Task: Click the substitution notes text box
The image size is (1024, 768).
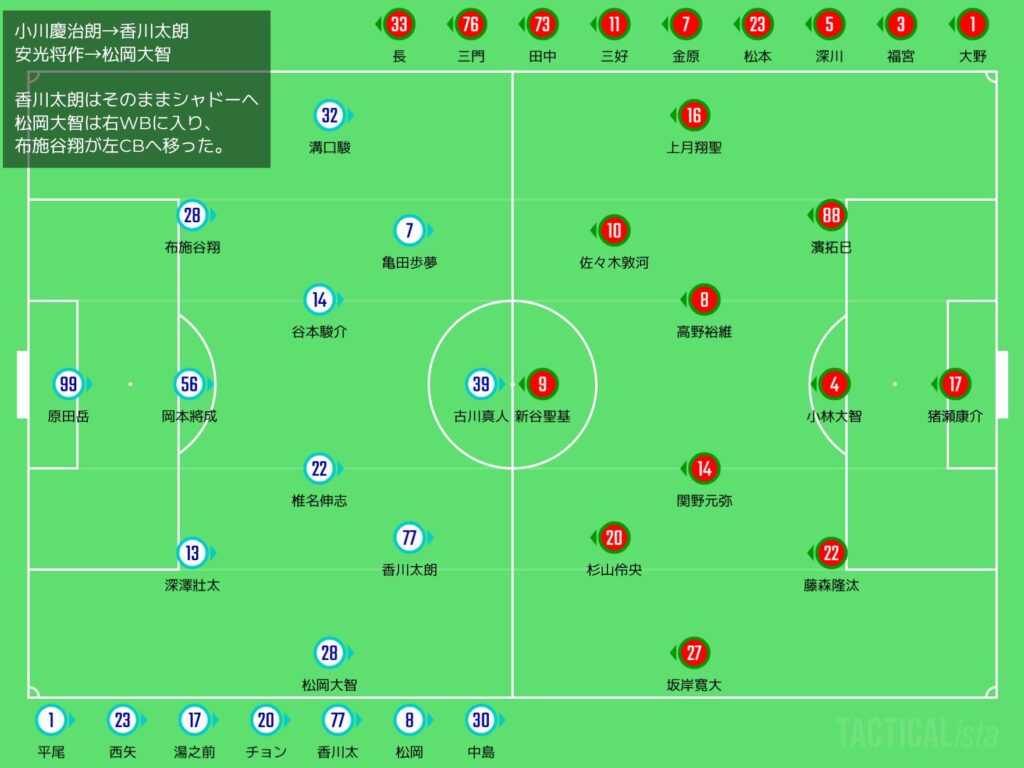Action: pos(136,88)
